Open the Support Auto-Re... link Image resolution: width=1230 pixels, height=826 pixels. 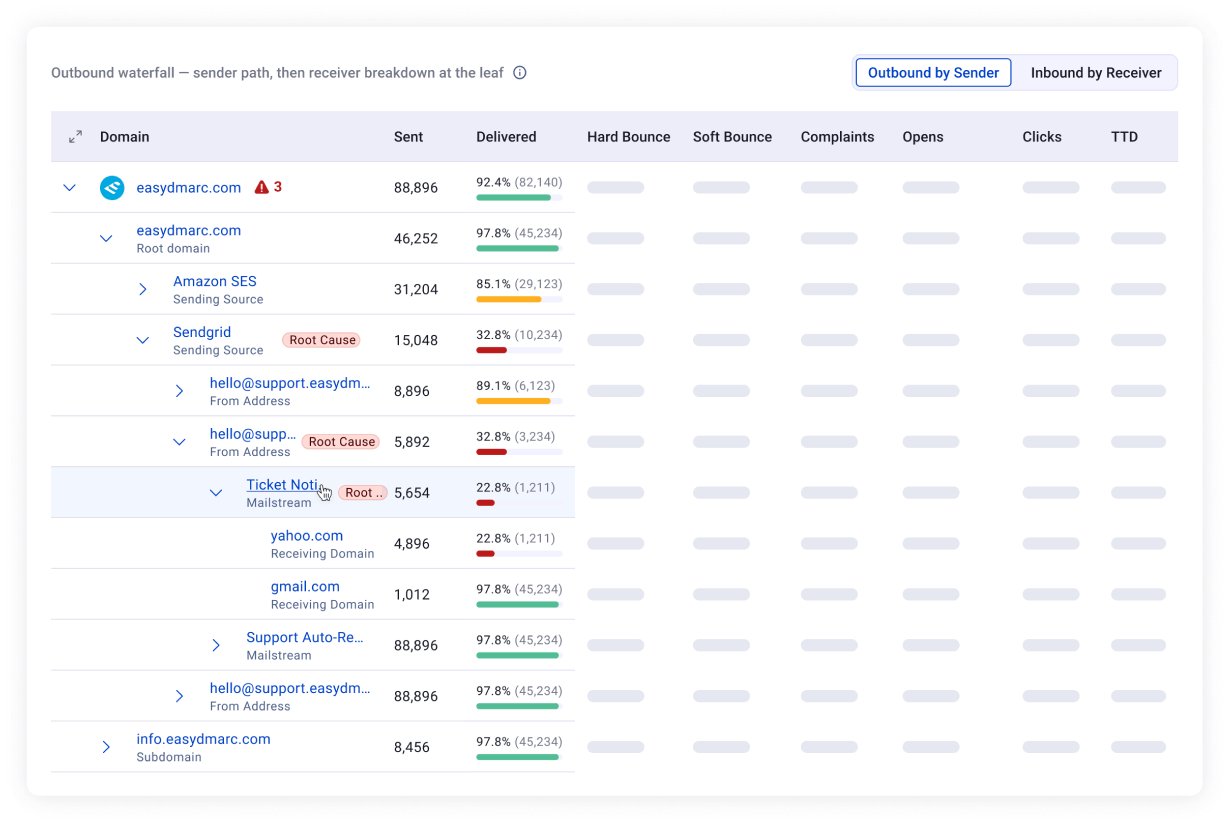coord(305,637)
